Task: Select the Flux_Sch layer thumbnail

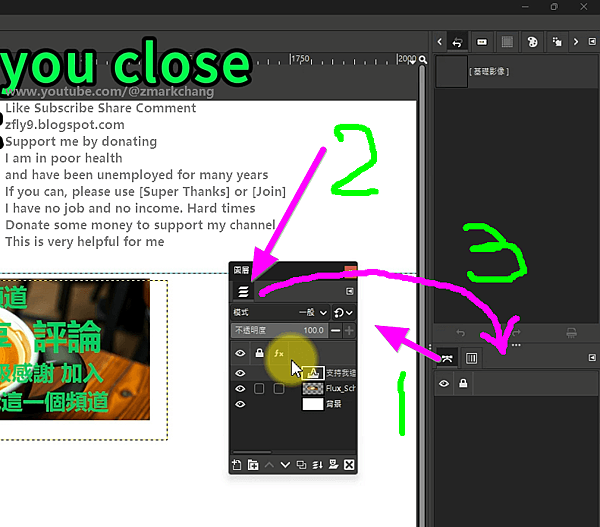Action: pyautogui.click(x=313, y=388)
